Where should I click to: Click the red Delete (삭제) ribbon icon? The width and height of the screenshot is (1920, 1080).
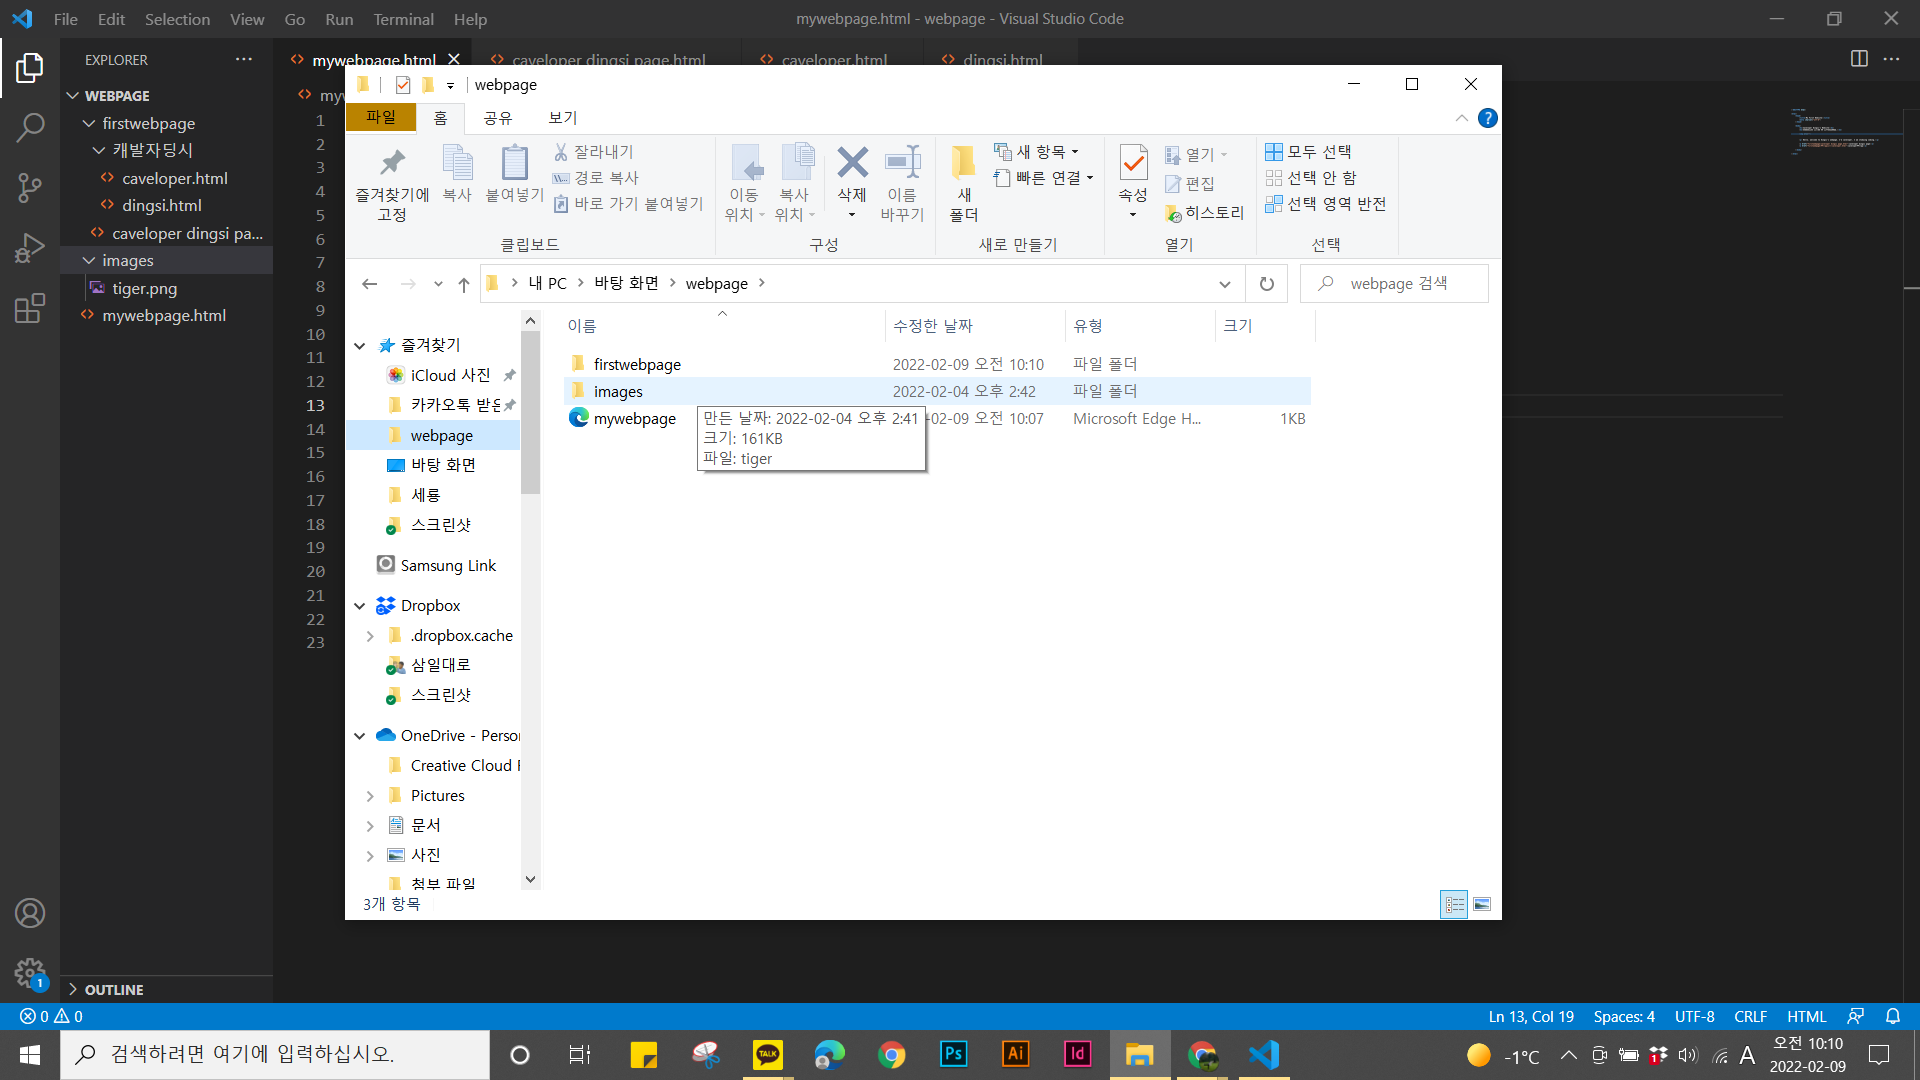(852, 163)
